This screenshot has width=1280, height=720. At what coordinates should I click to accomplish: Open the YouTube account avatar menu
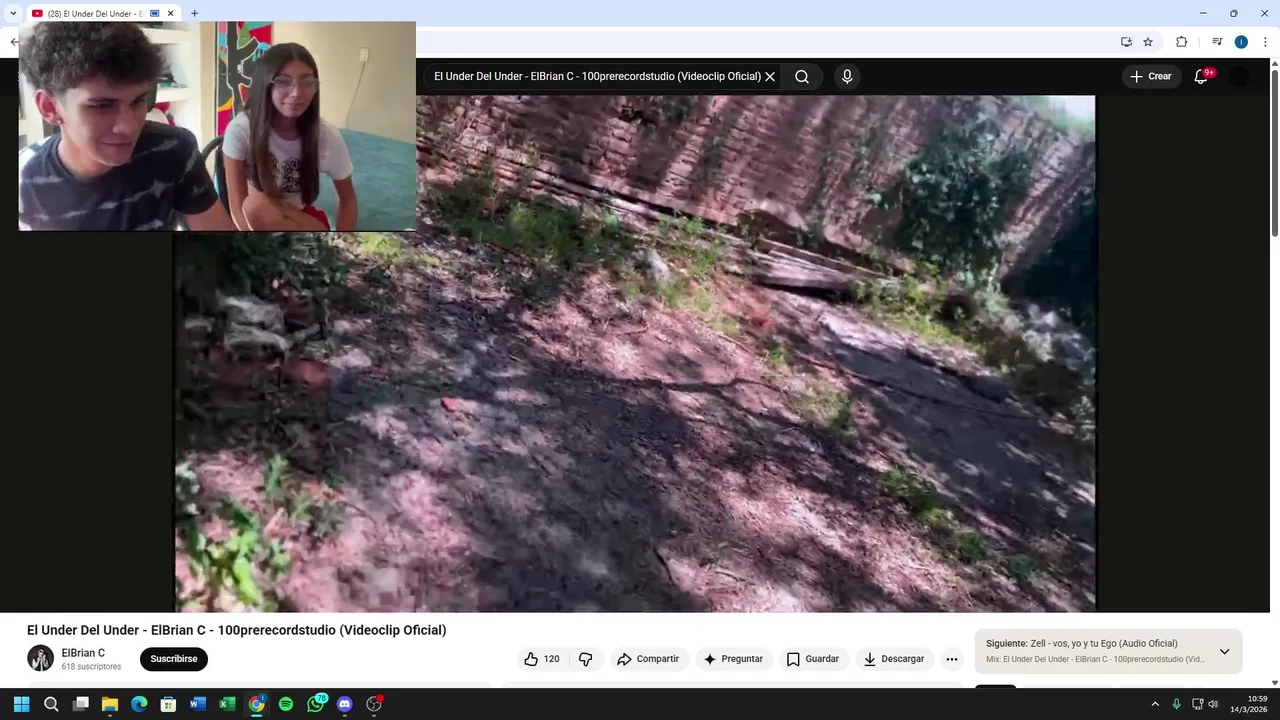[x=1240, y=77]
